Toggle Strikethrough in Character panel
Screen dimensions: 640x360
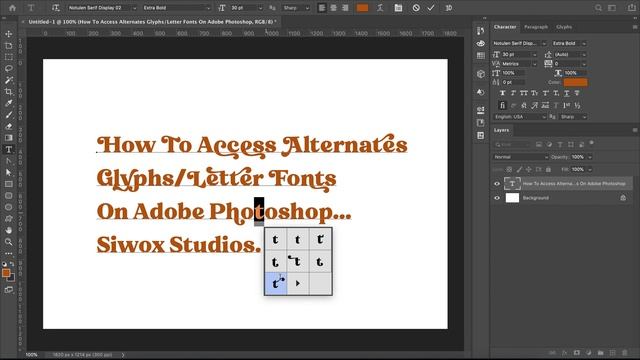(577, 93)
